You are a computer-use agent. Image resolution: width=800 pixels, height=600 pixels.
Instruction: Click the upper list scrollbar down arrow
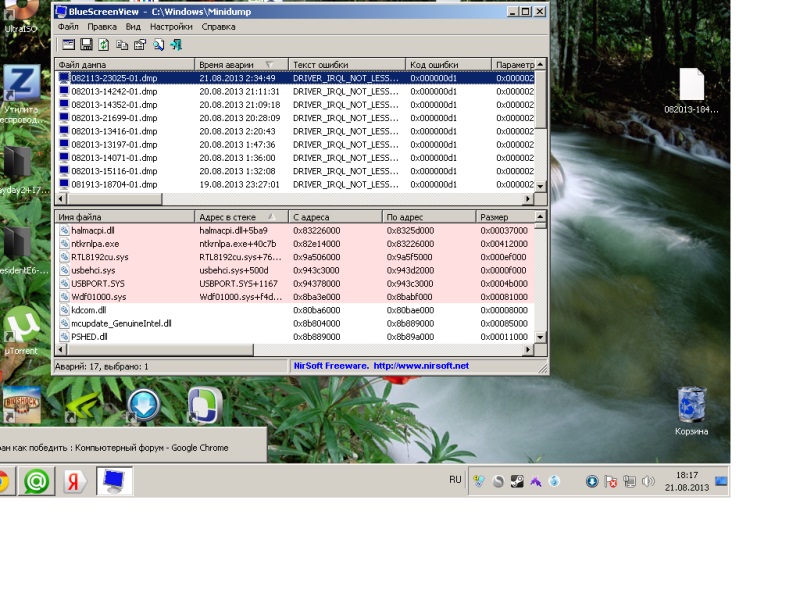[541, 186]
